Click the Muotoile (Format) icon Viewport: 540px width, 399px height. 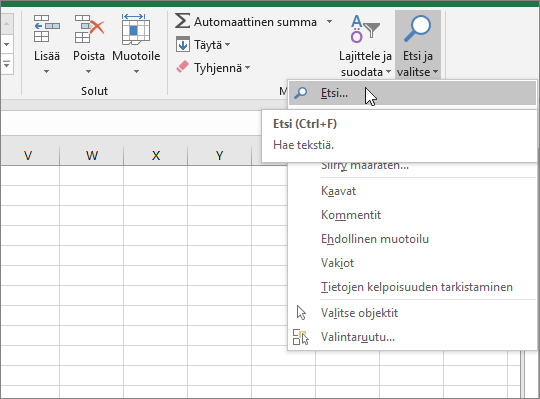click(136, 29)
